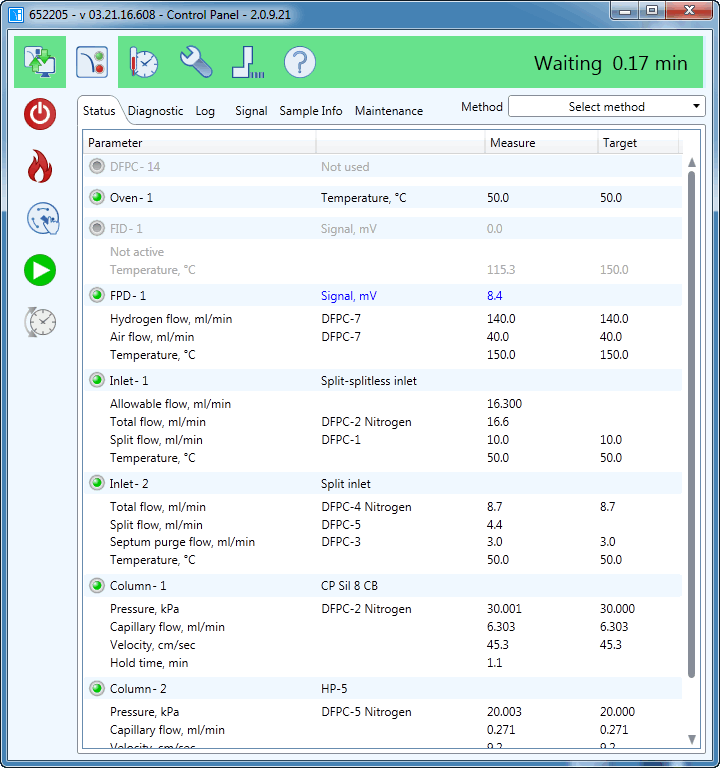
Task: Open the Select method dropdown
Action: (x=607, y=107)
